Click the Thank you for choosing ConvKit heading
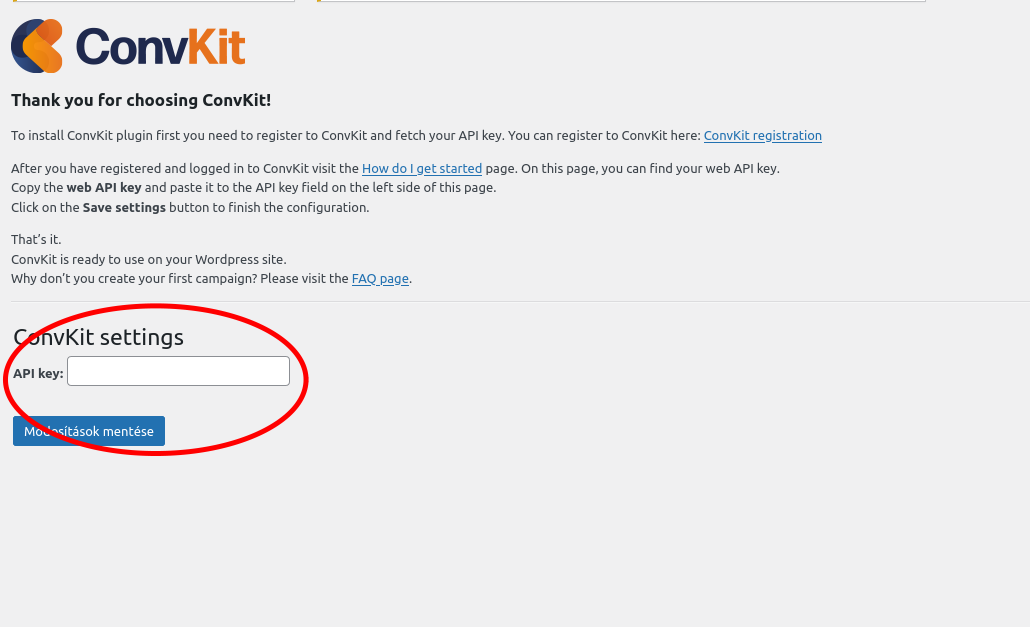The width and height of the screenshot is (1030, 627). (x=141, y=101)
